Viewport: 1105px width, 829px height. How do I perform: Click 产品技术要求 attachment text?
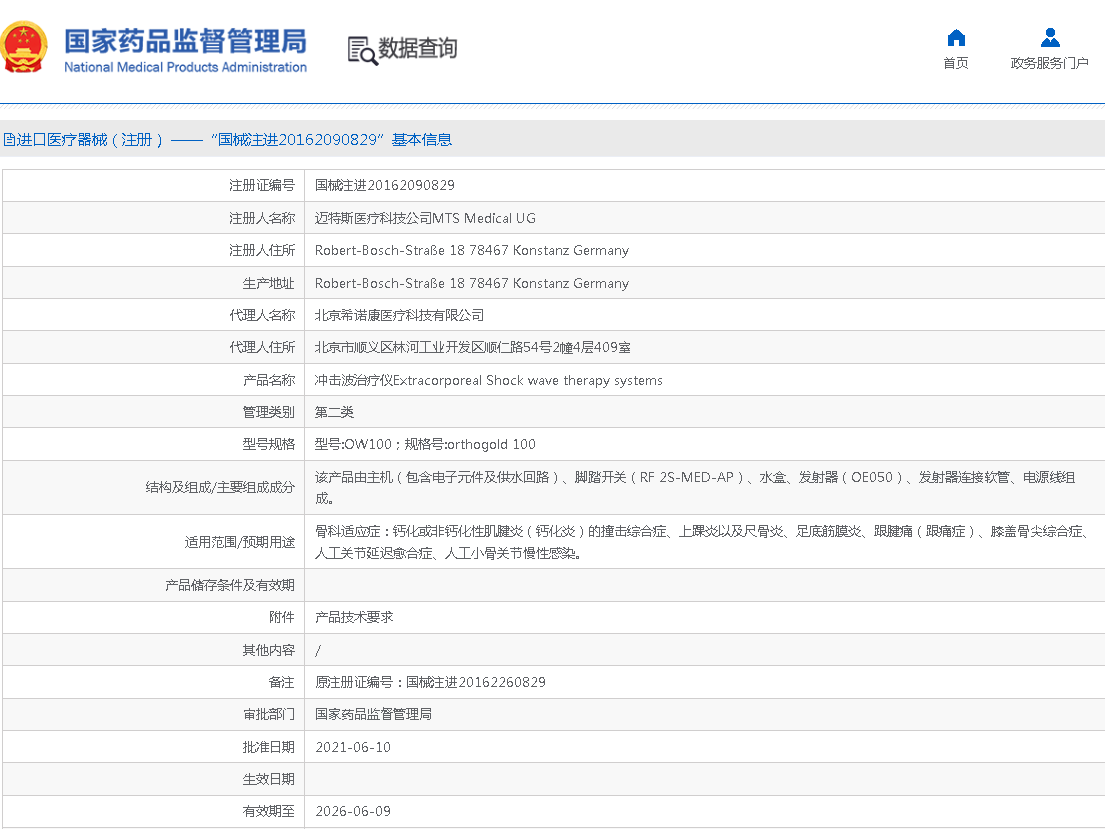(x=354, y=617)
